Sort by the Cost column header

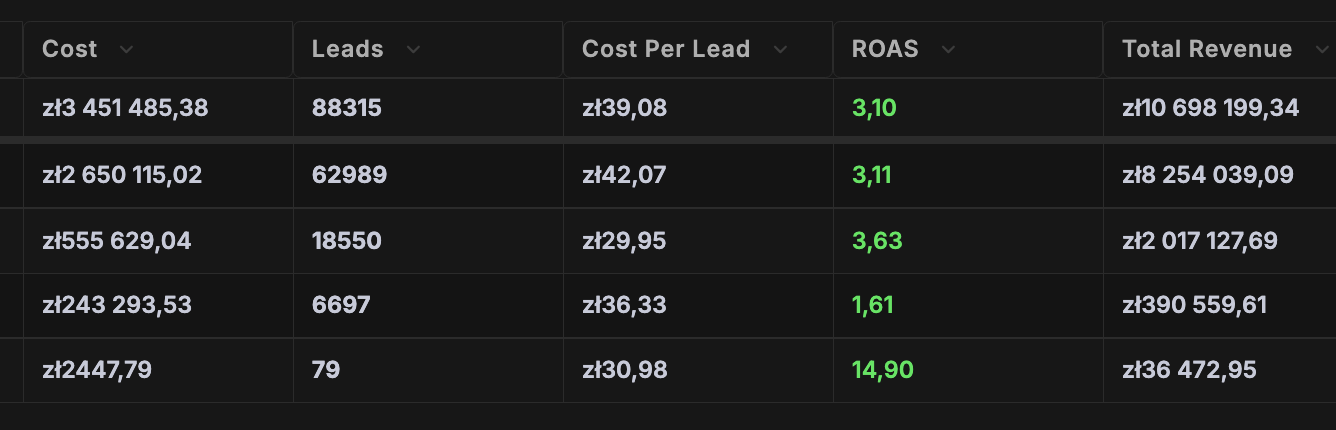pyautogui.click(x=70, y=49)
